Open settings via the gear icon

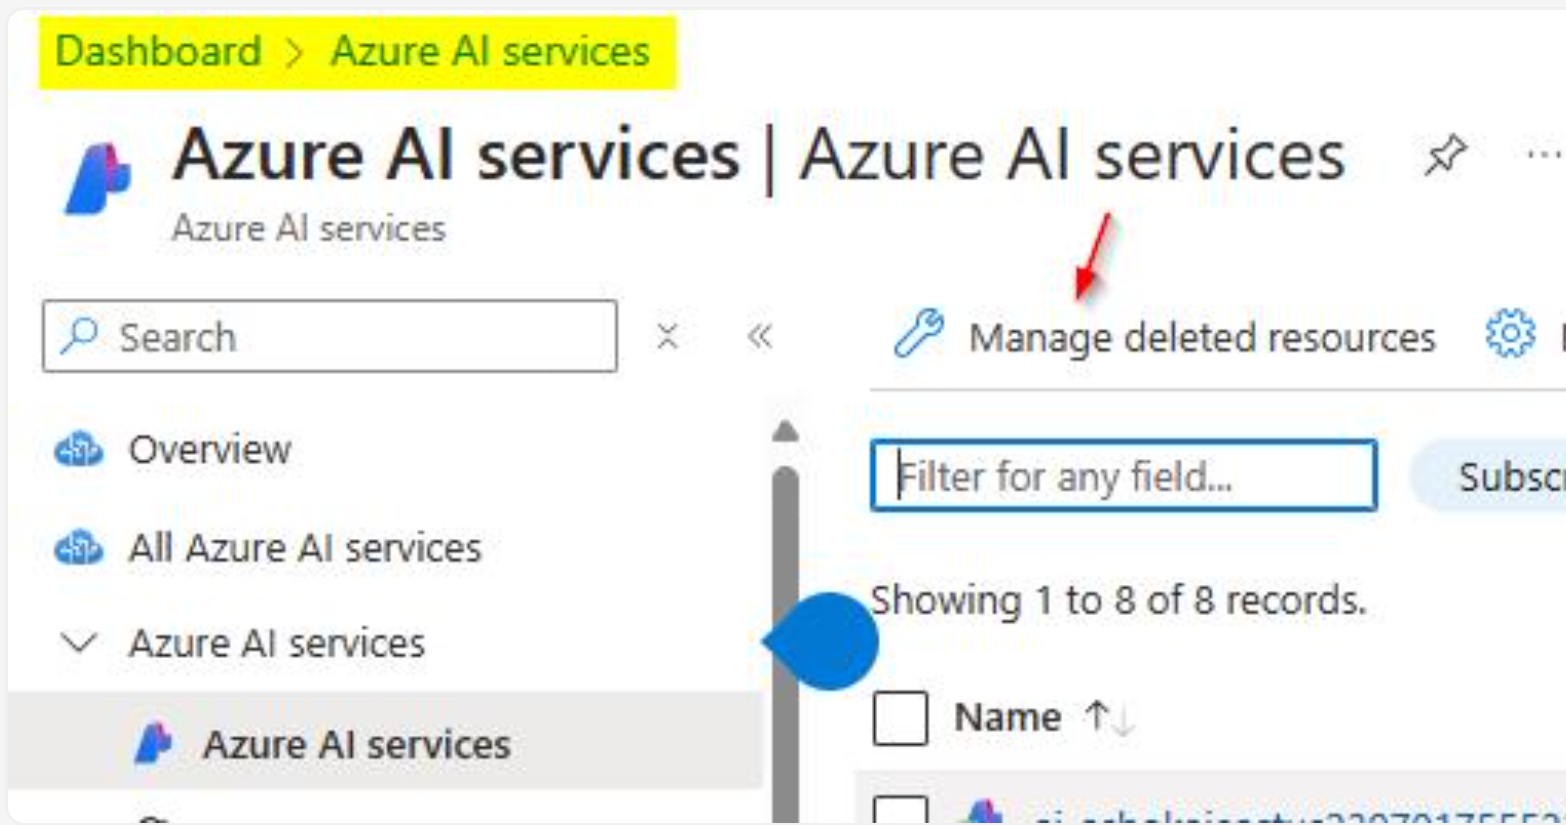(x=1510, y=334)
